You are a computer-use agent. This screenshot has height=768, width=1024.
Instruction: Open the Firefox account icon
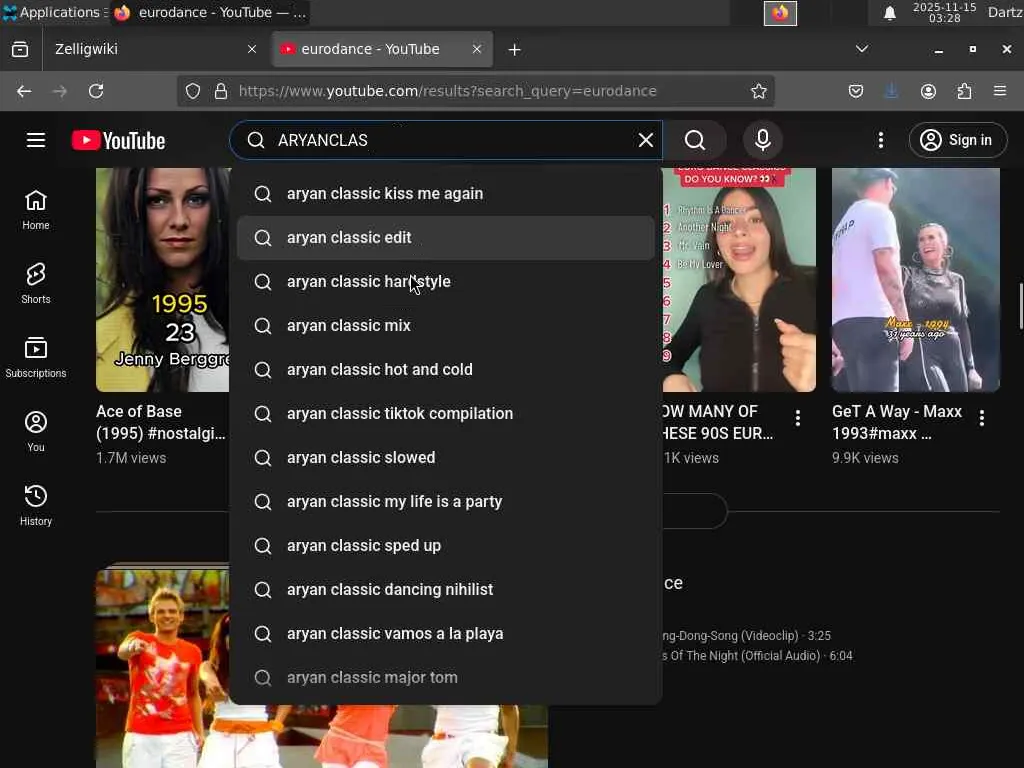tap(928, 91)
